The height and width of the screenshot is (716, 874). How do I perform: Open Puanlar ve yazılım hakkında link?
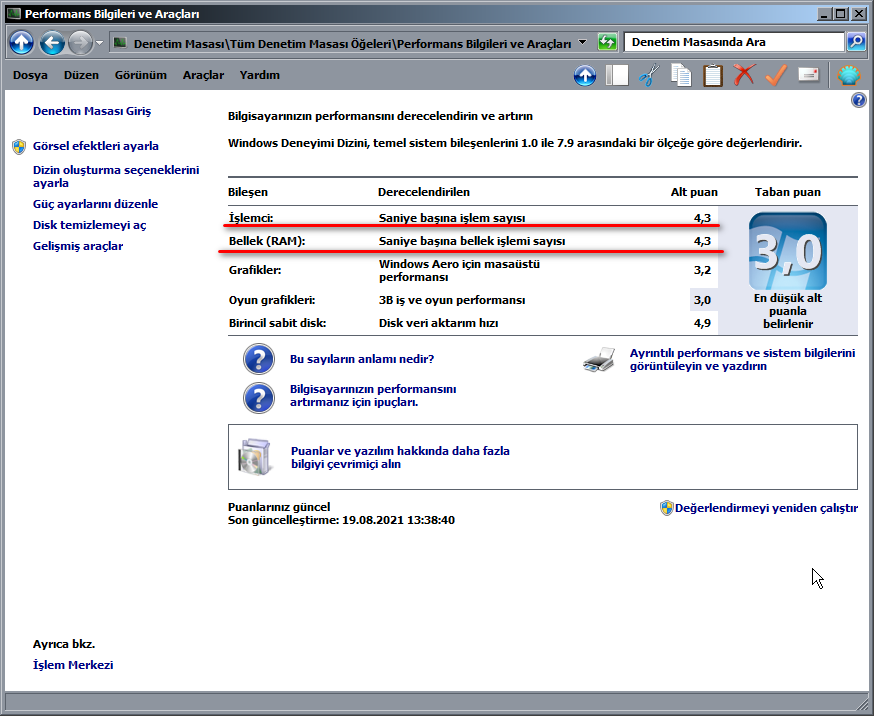point(400,457)
